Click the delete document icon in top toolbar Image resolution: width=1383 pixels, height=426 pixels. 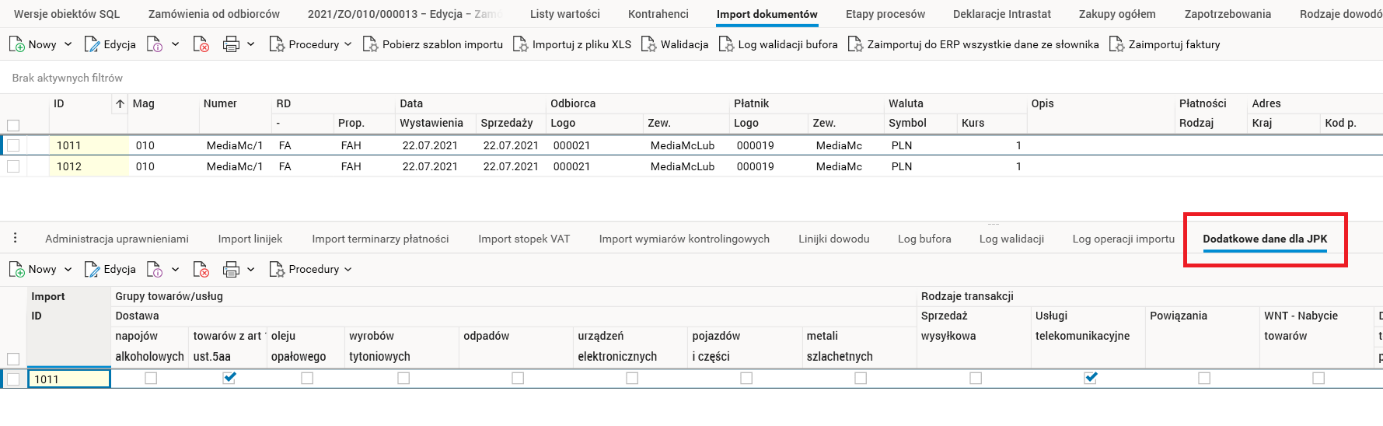[x=202, y=45]
